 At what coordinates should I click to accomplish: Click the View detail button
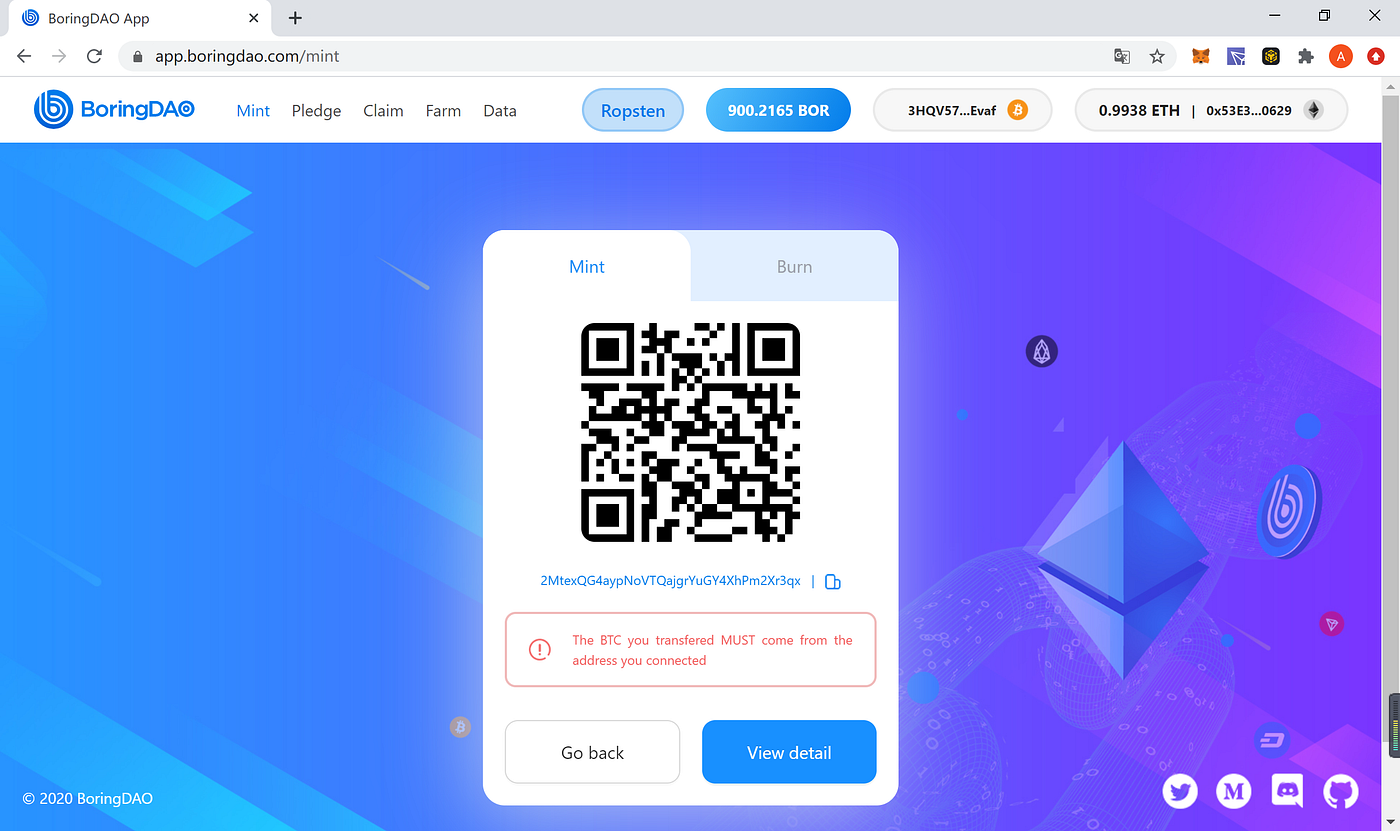pos(789,752)
